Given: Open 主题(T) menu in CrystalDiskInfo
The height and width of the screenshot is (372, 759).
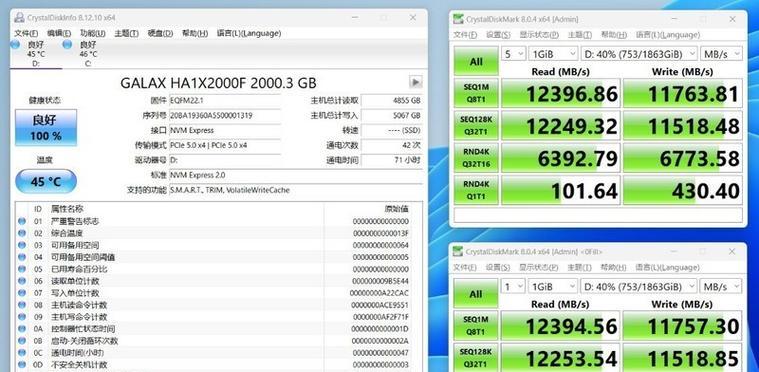Looking at the screenshot, I should [126, 33].
